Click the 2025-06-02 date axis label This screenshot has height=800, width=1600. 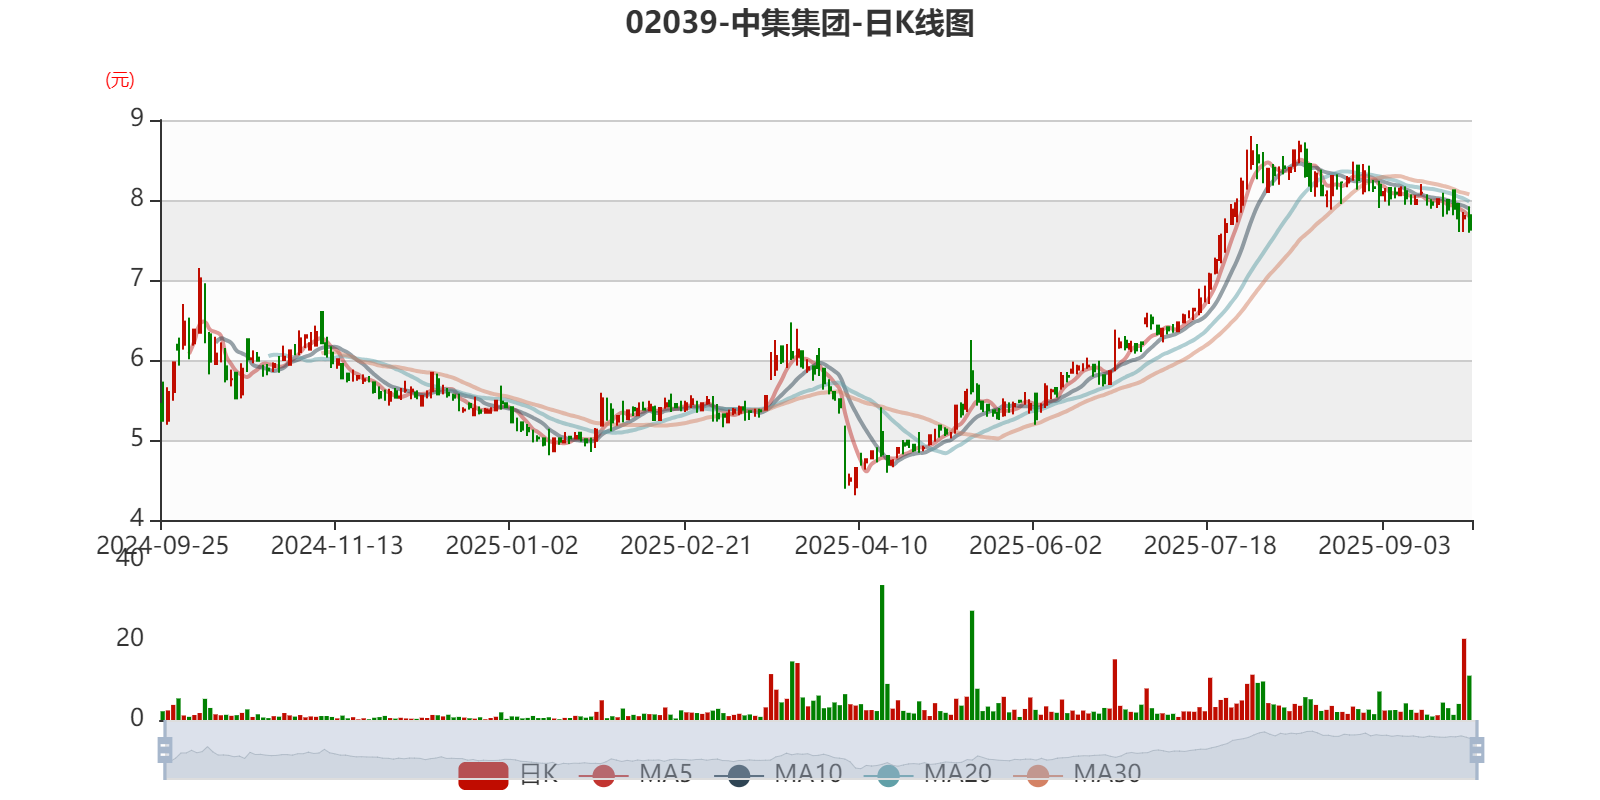pyautogui.click(x=1035, y=545)
